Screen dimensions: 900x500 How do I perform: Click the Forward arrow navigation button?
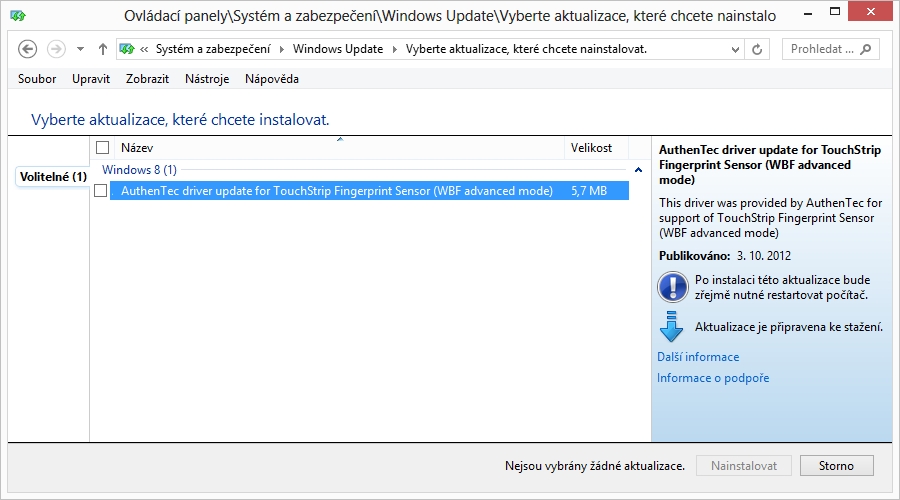point(56,49)
